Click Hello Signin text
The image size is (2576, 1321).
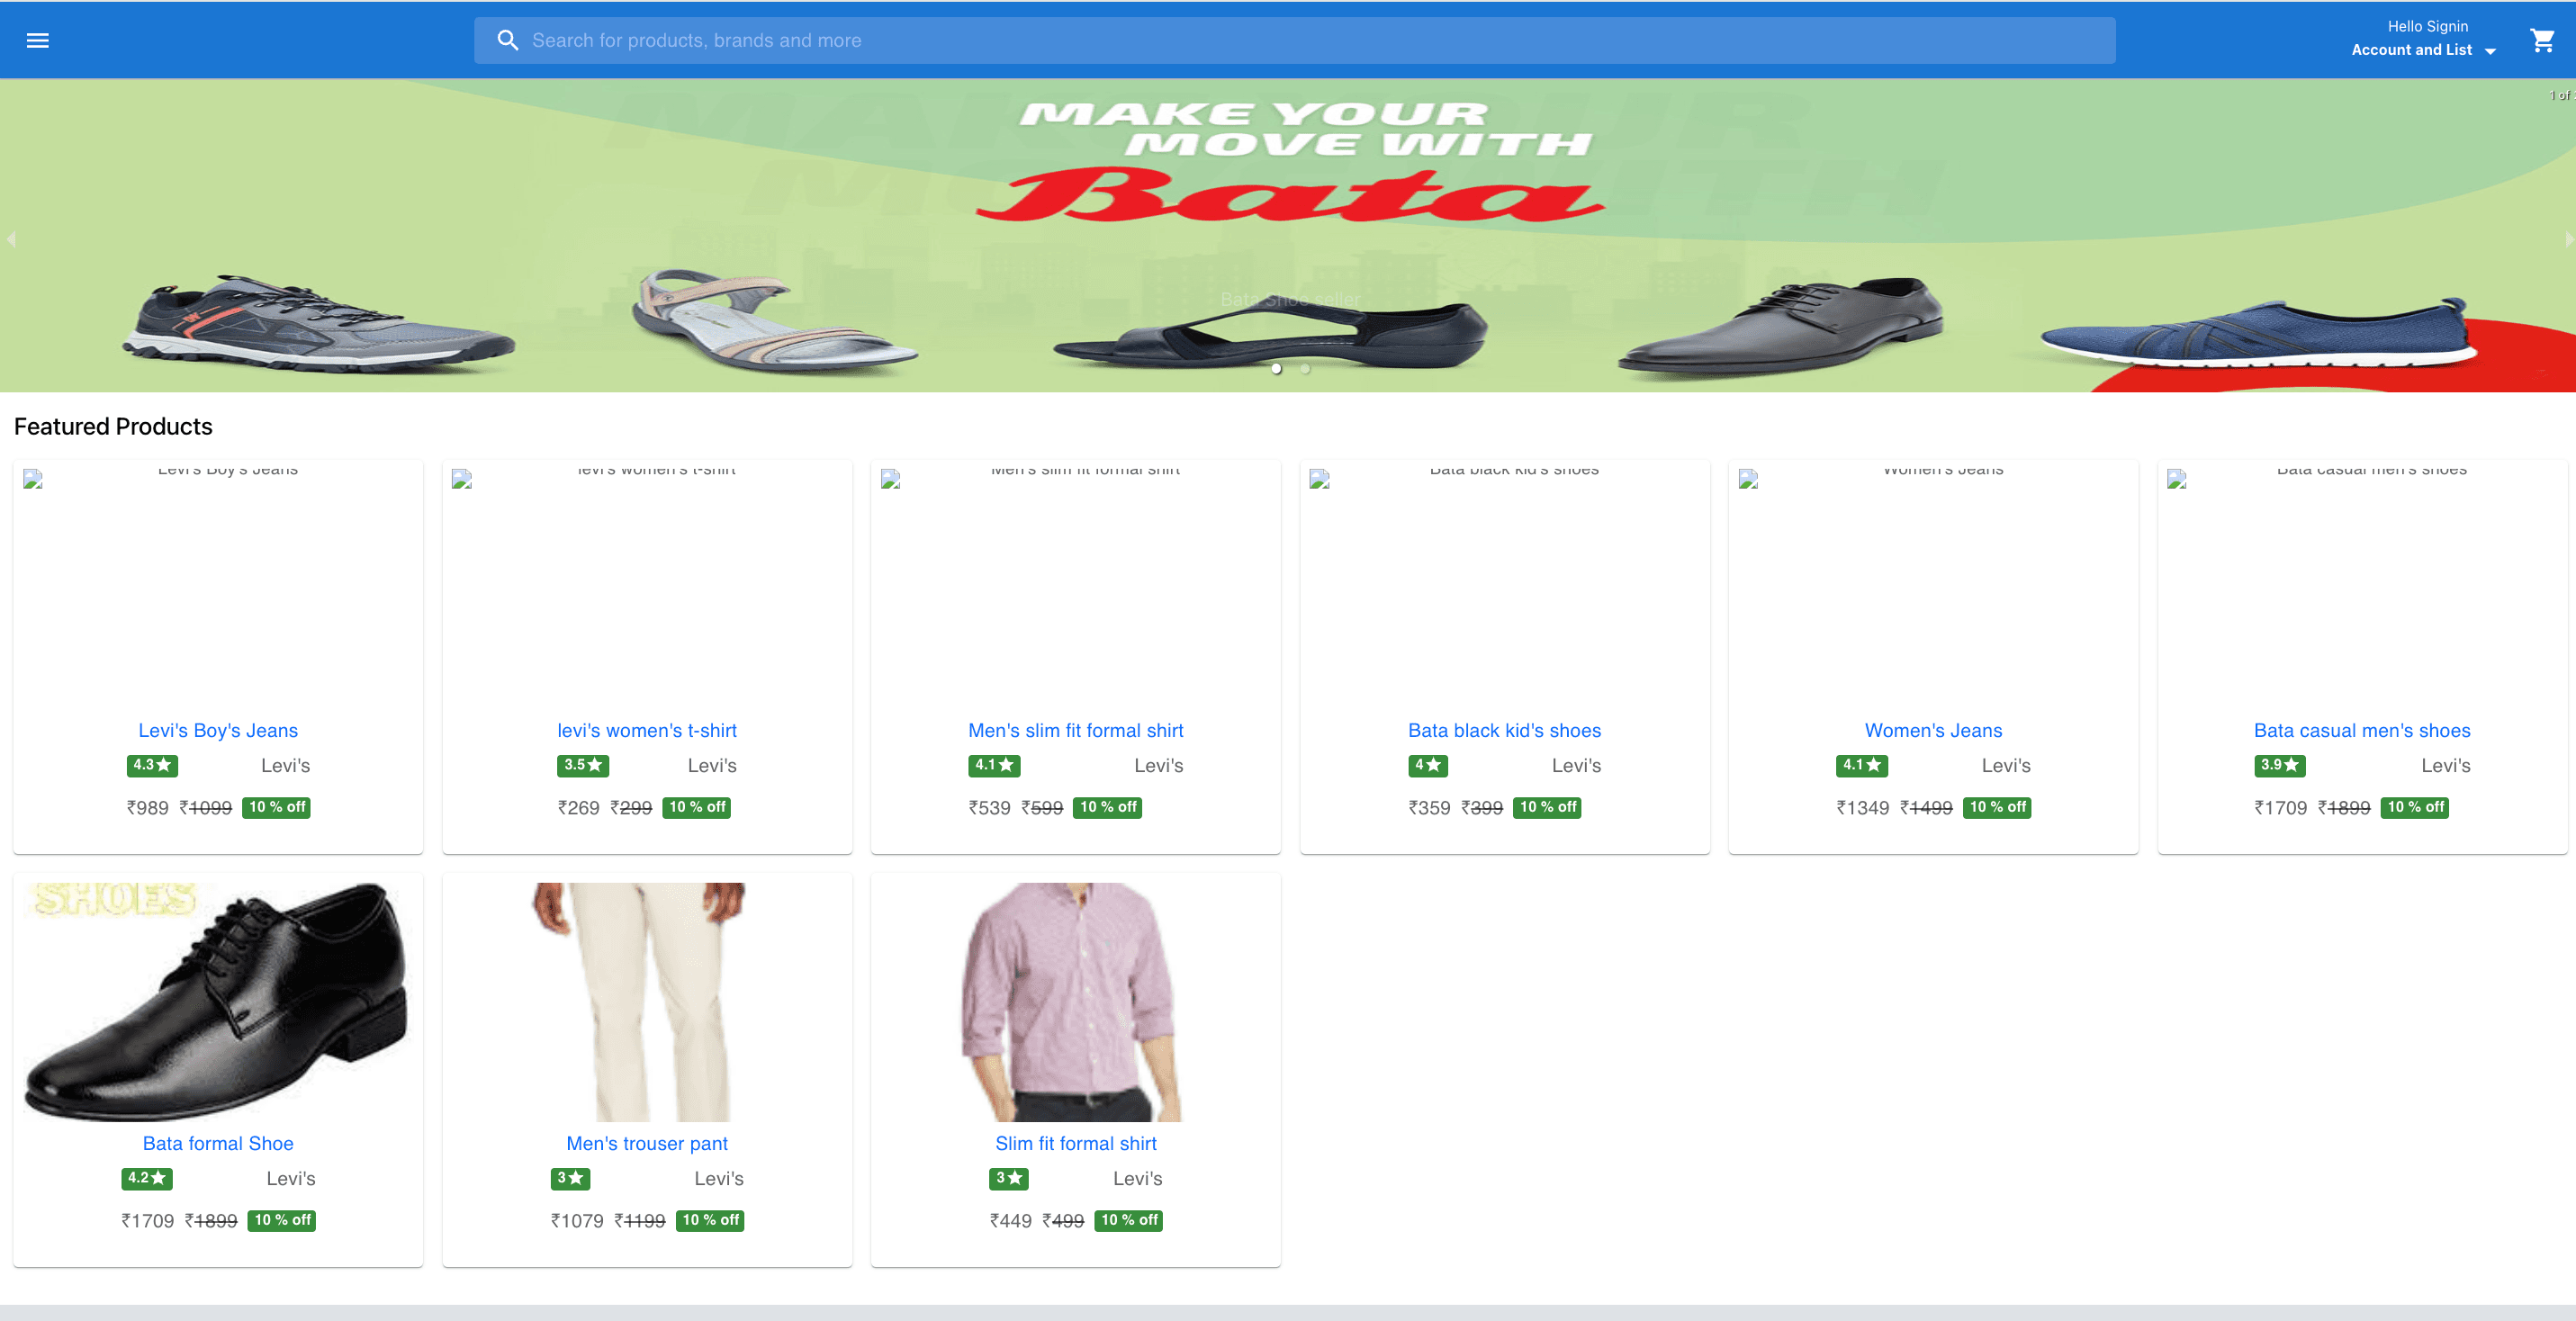click(x=2427, y=27)
